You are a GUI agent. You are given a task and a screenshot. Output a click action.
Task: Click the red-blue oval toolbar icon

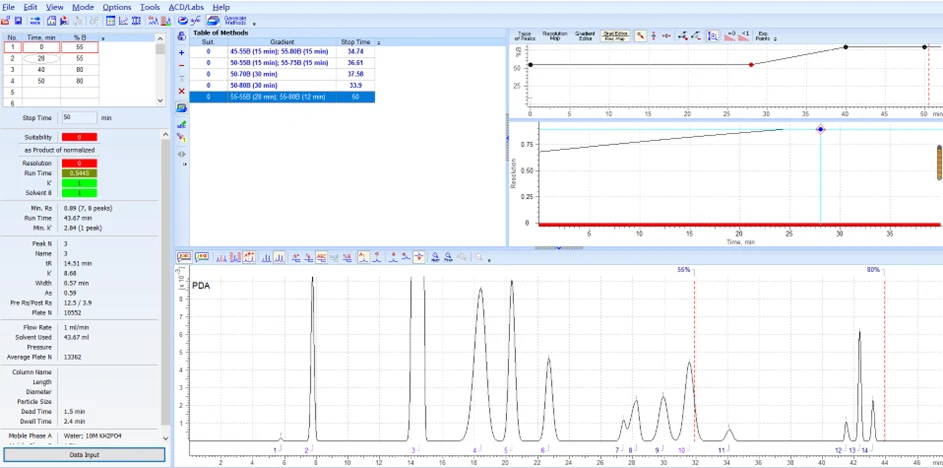click(x=183, y=21)
